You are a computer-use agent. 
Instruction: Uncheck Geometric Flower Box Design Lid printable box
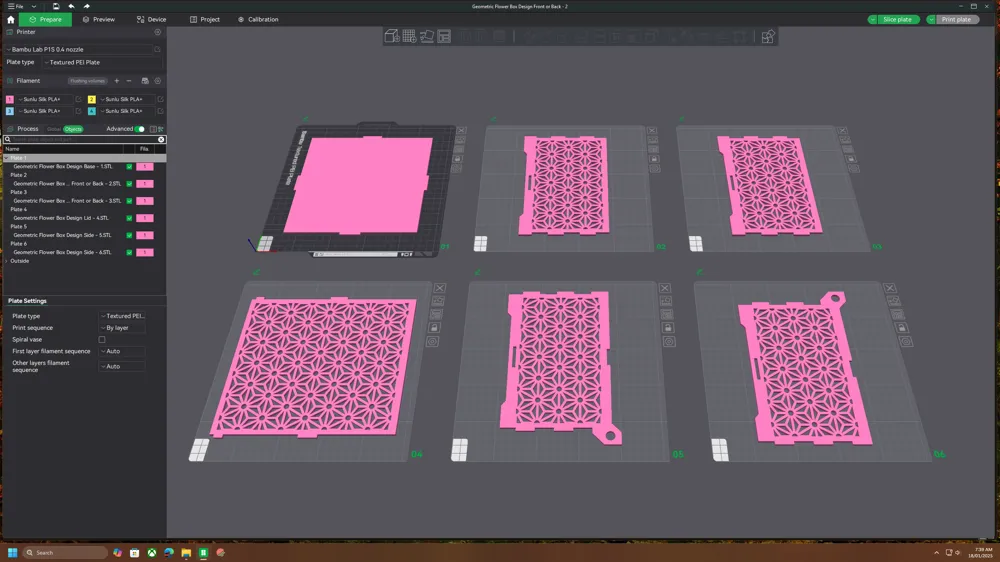pyautogui.click(x=129, y=218)
